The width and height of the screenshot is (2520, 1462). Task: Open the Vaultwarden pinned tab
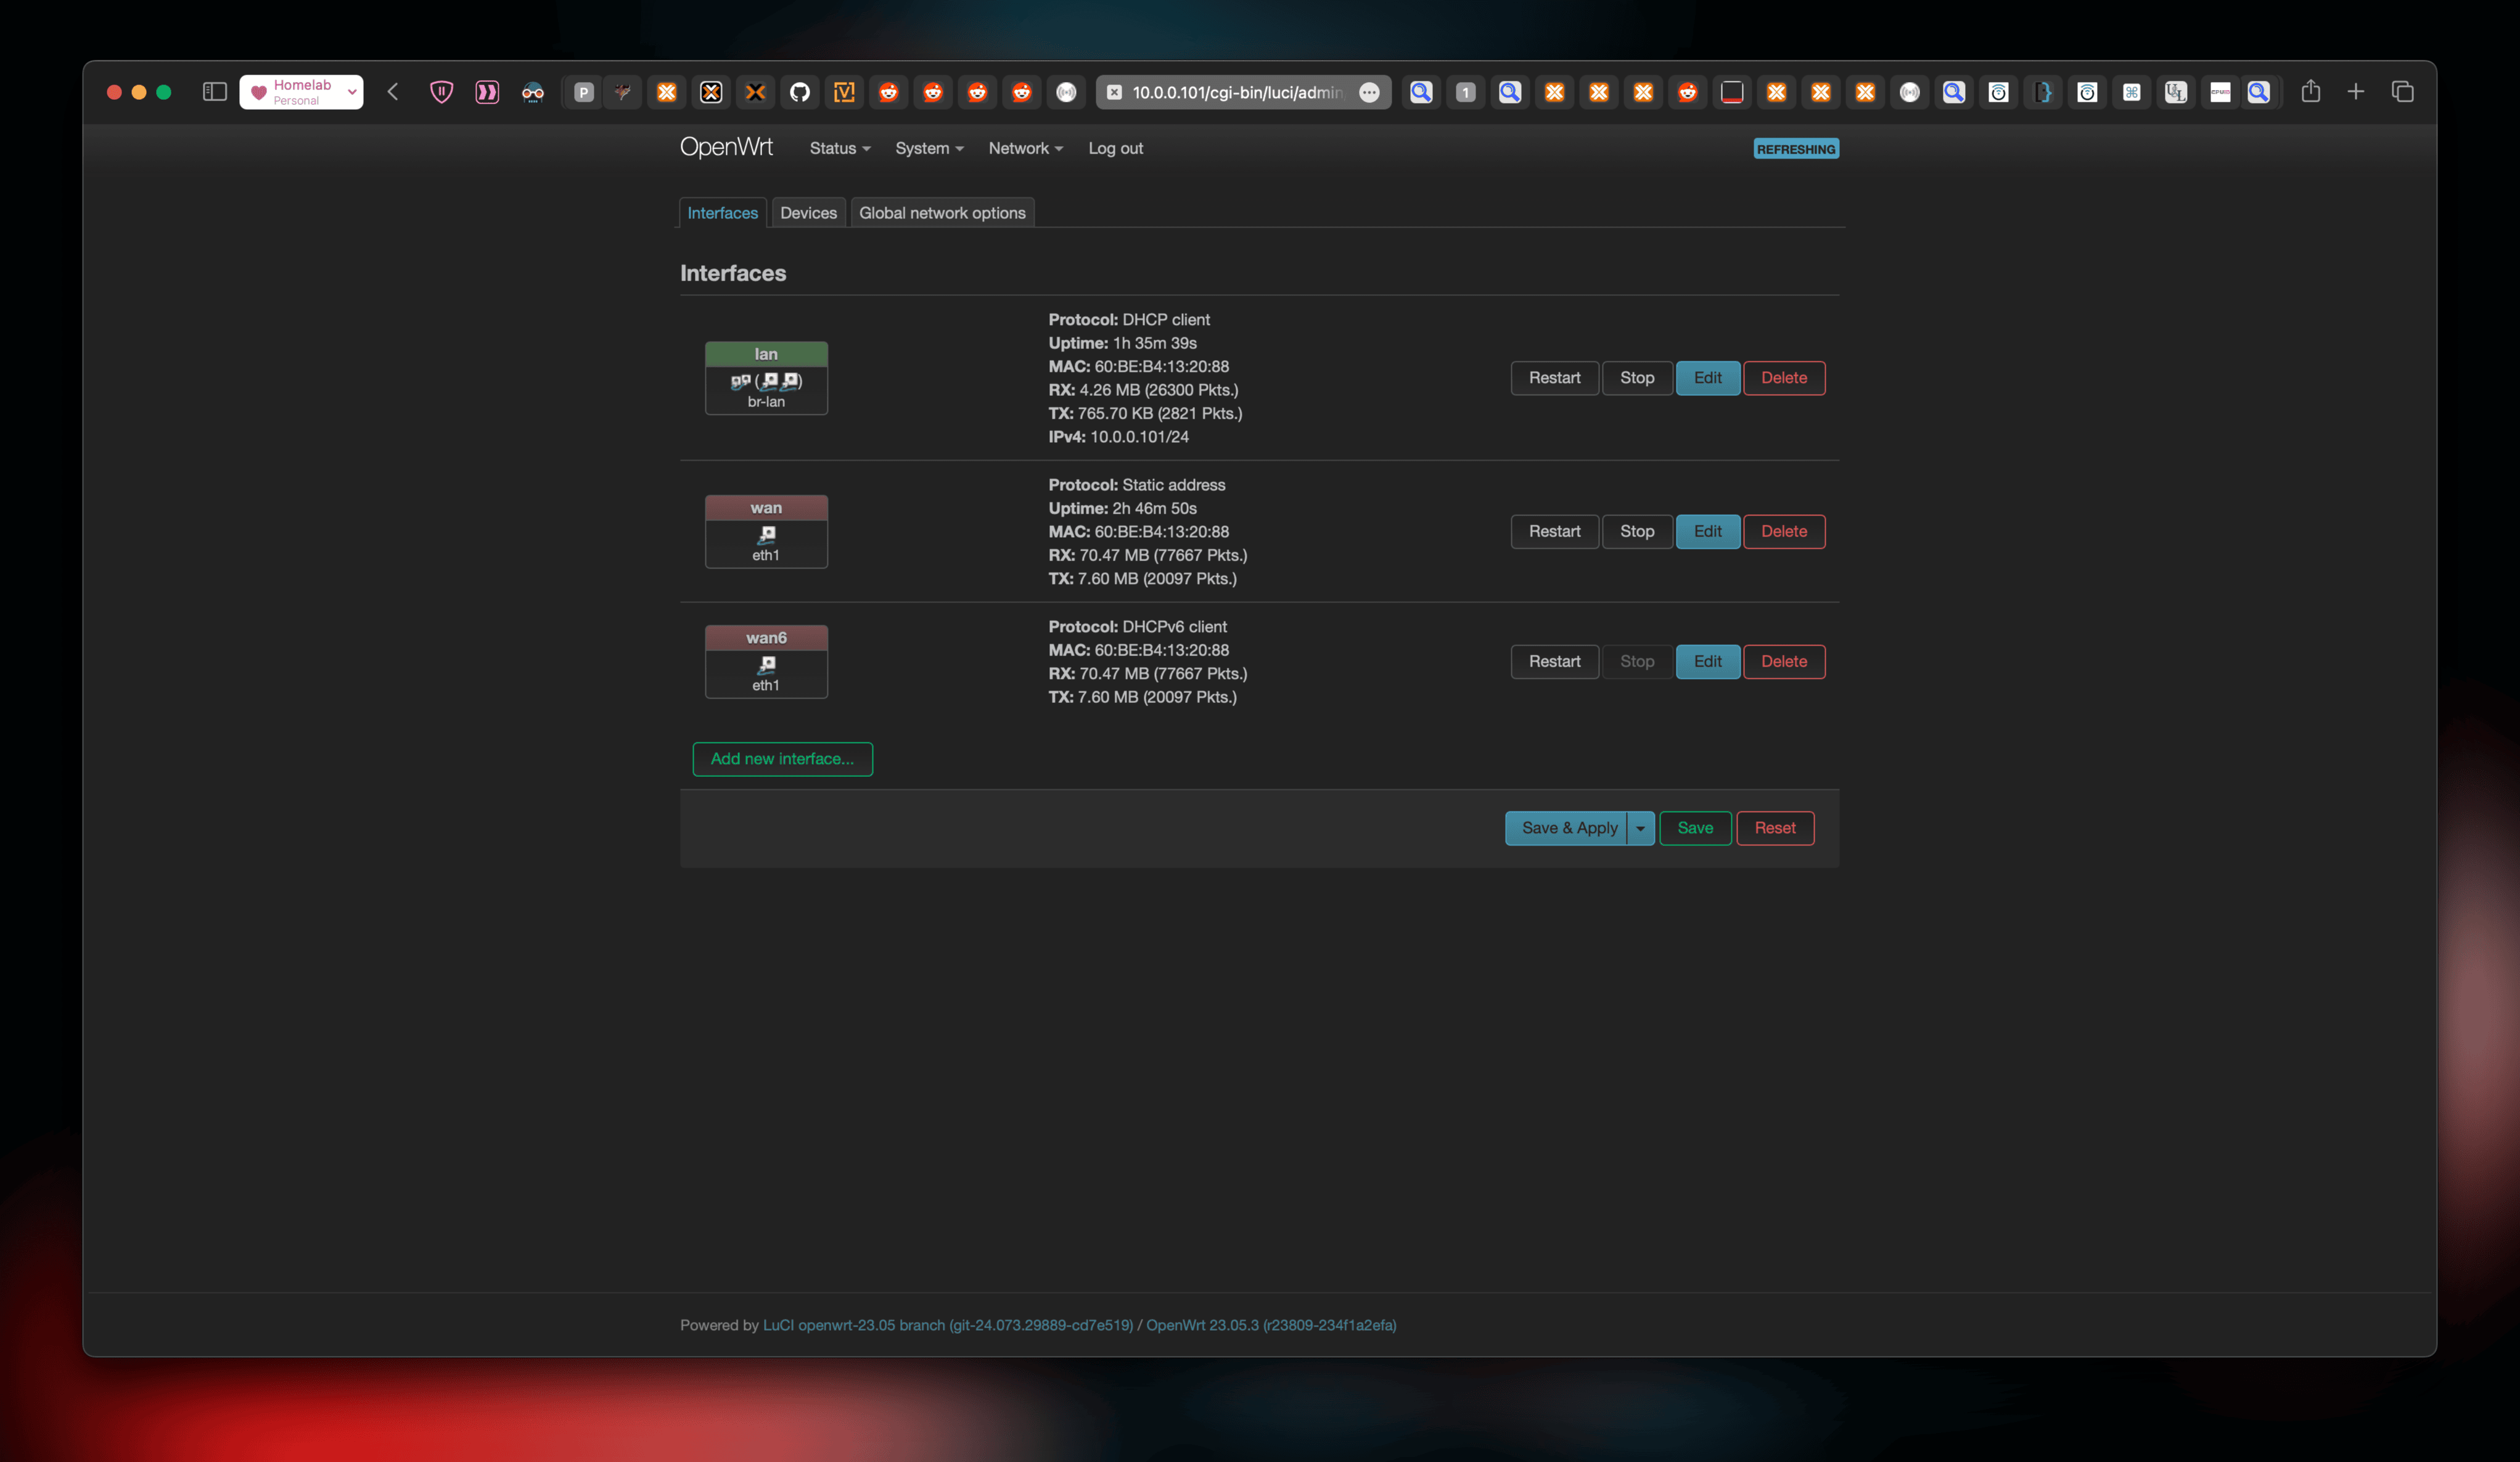pyautogui.click(x=844, y=92)
